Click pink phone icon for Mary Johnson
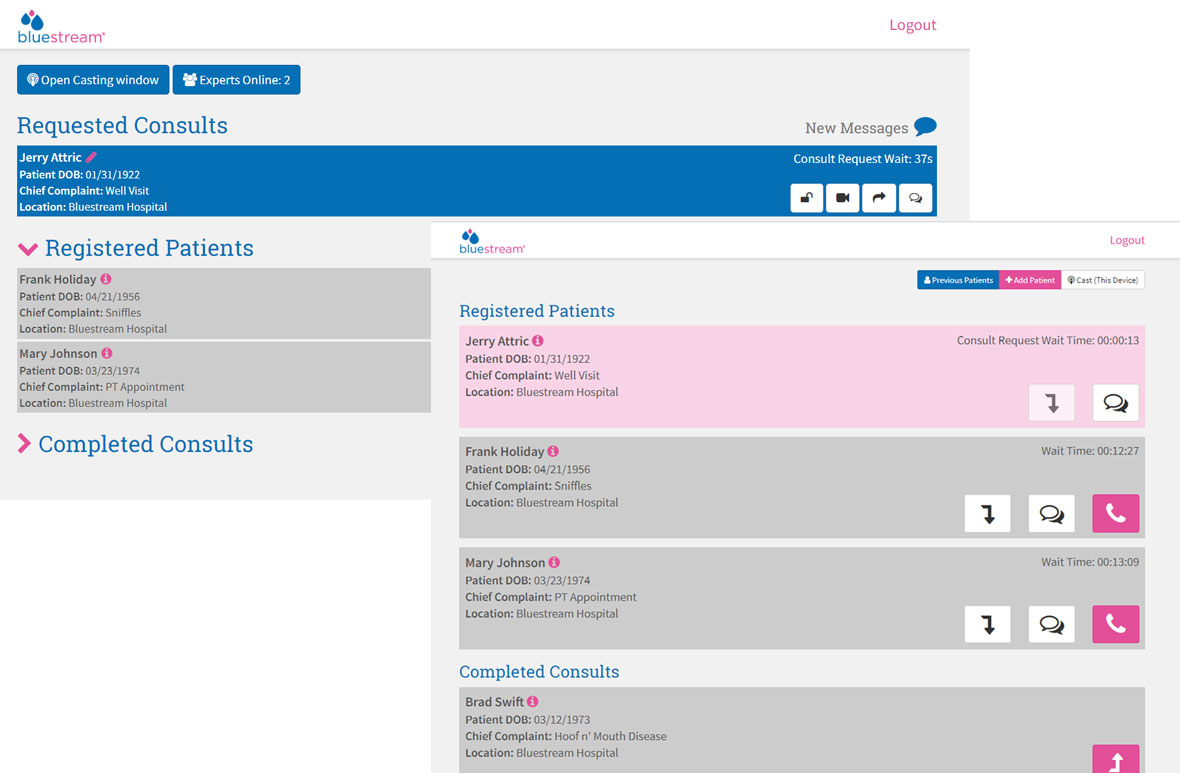The width and height of the screenshot is (1180, 773). click(1115, 625)
